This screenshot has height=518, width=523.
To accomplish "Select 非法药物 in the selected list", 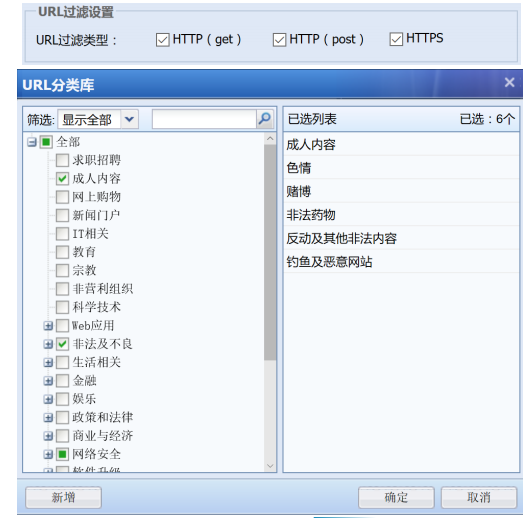I will click(x=401, y=215).
